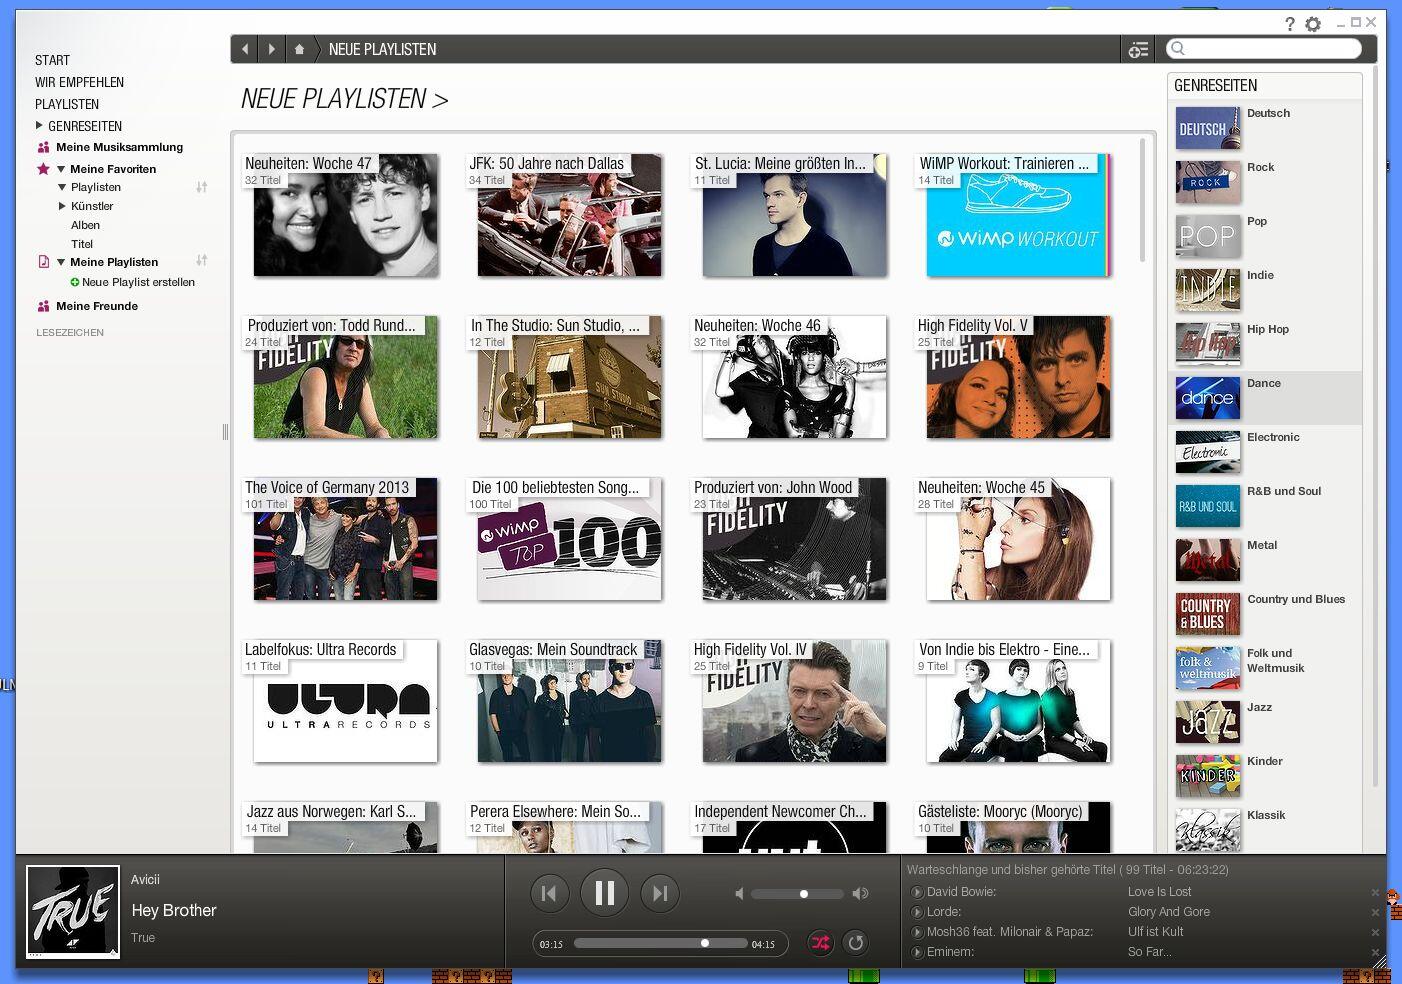1402x984 pixels.
Task: Expand the Genreseiten tree item
Action: [x=39, y=126]
